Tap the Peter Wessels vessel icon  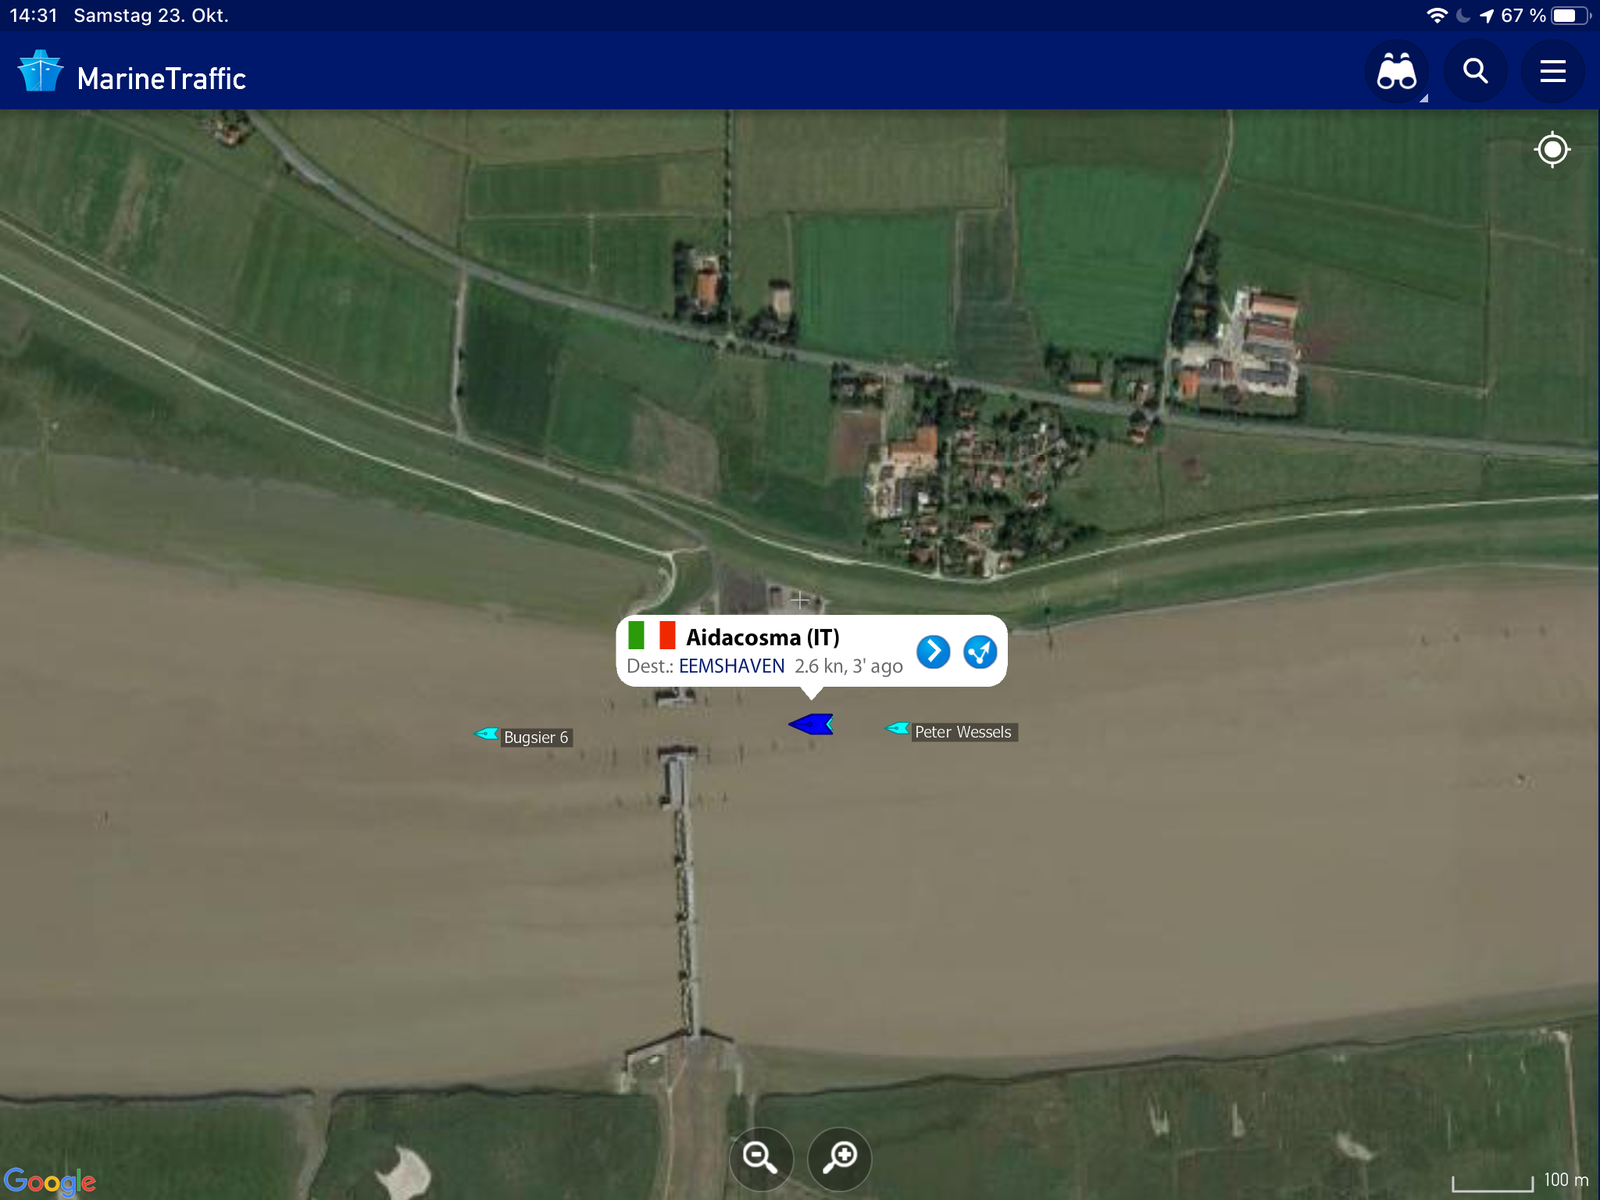click(898, 728)
